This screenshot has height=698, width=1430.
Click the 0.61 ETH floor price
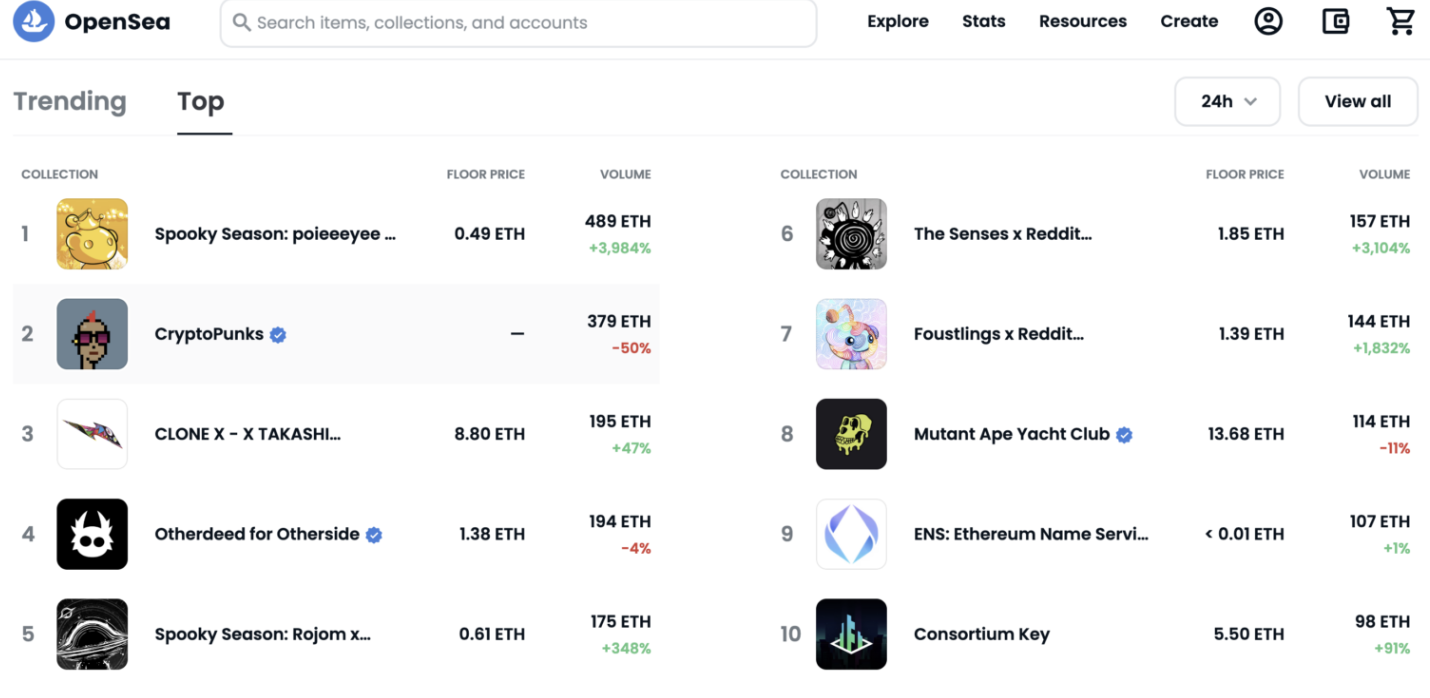(x=492, y=634)
